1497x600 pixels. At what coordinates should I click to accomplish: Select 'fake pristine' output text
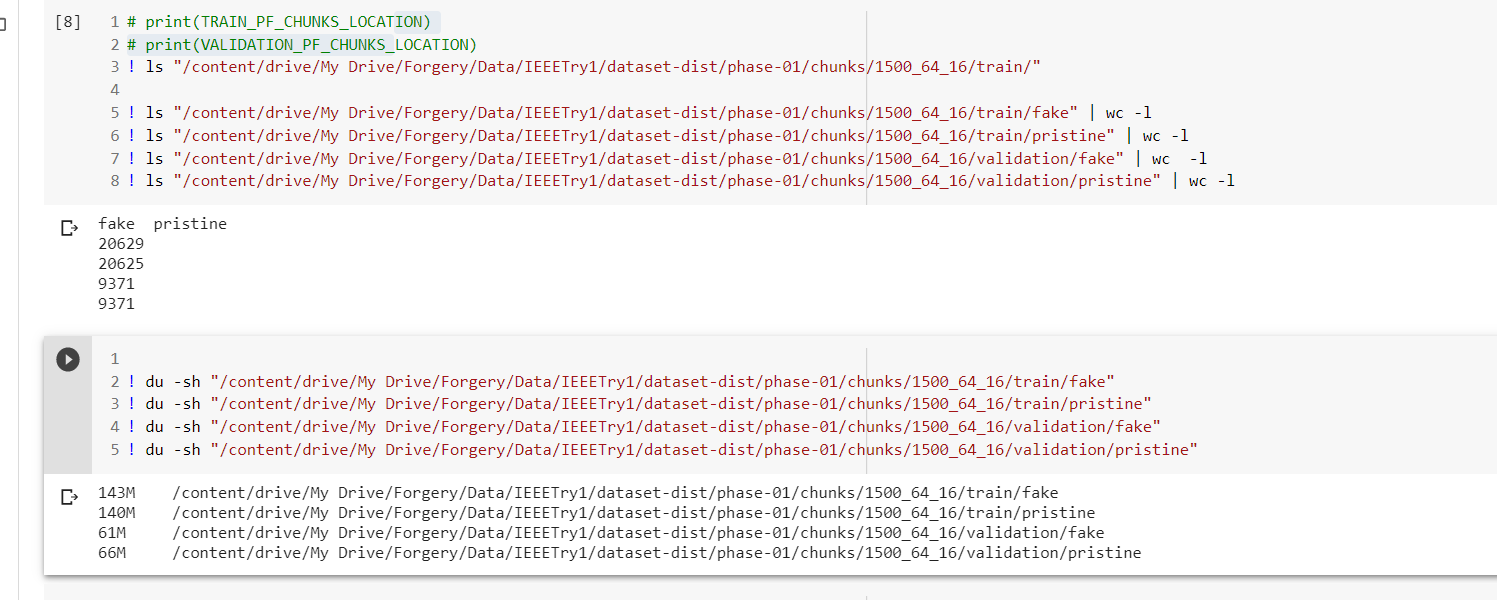click(162, 224)
